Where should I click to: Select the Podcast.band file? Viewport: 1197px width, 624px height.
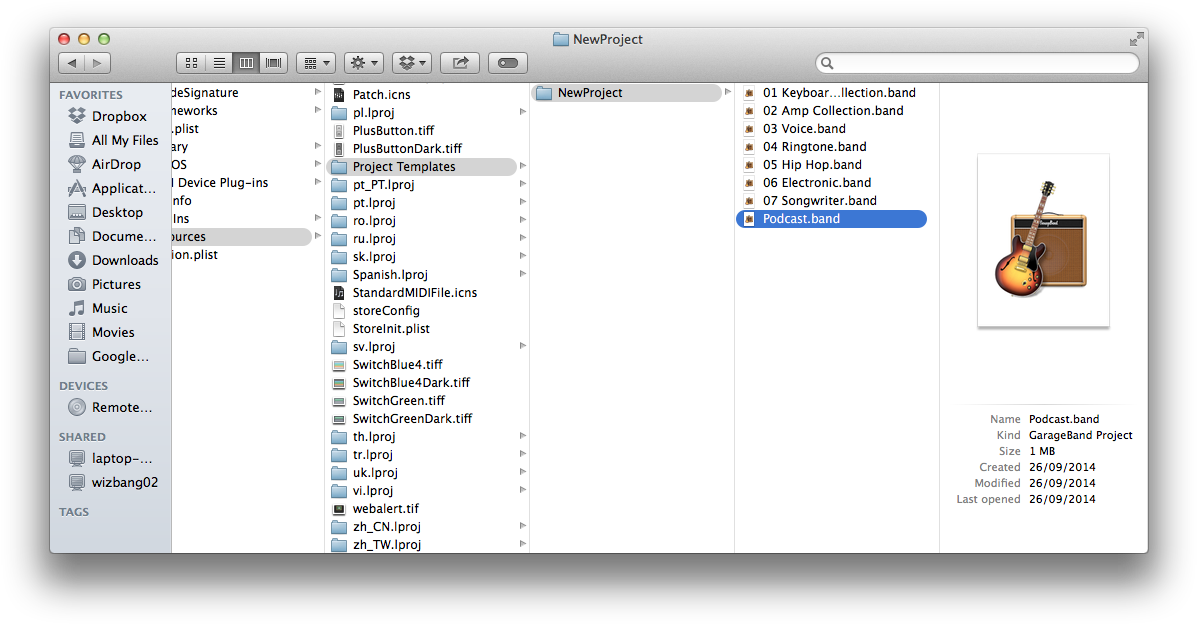tap(831, 219)
